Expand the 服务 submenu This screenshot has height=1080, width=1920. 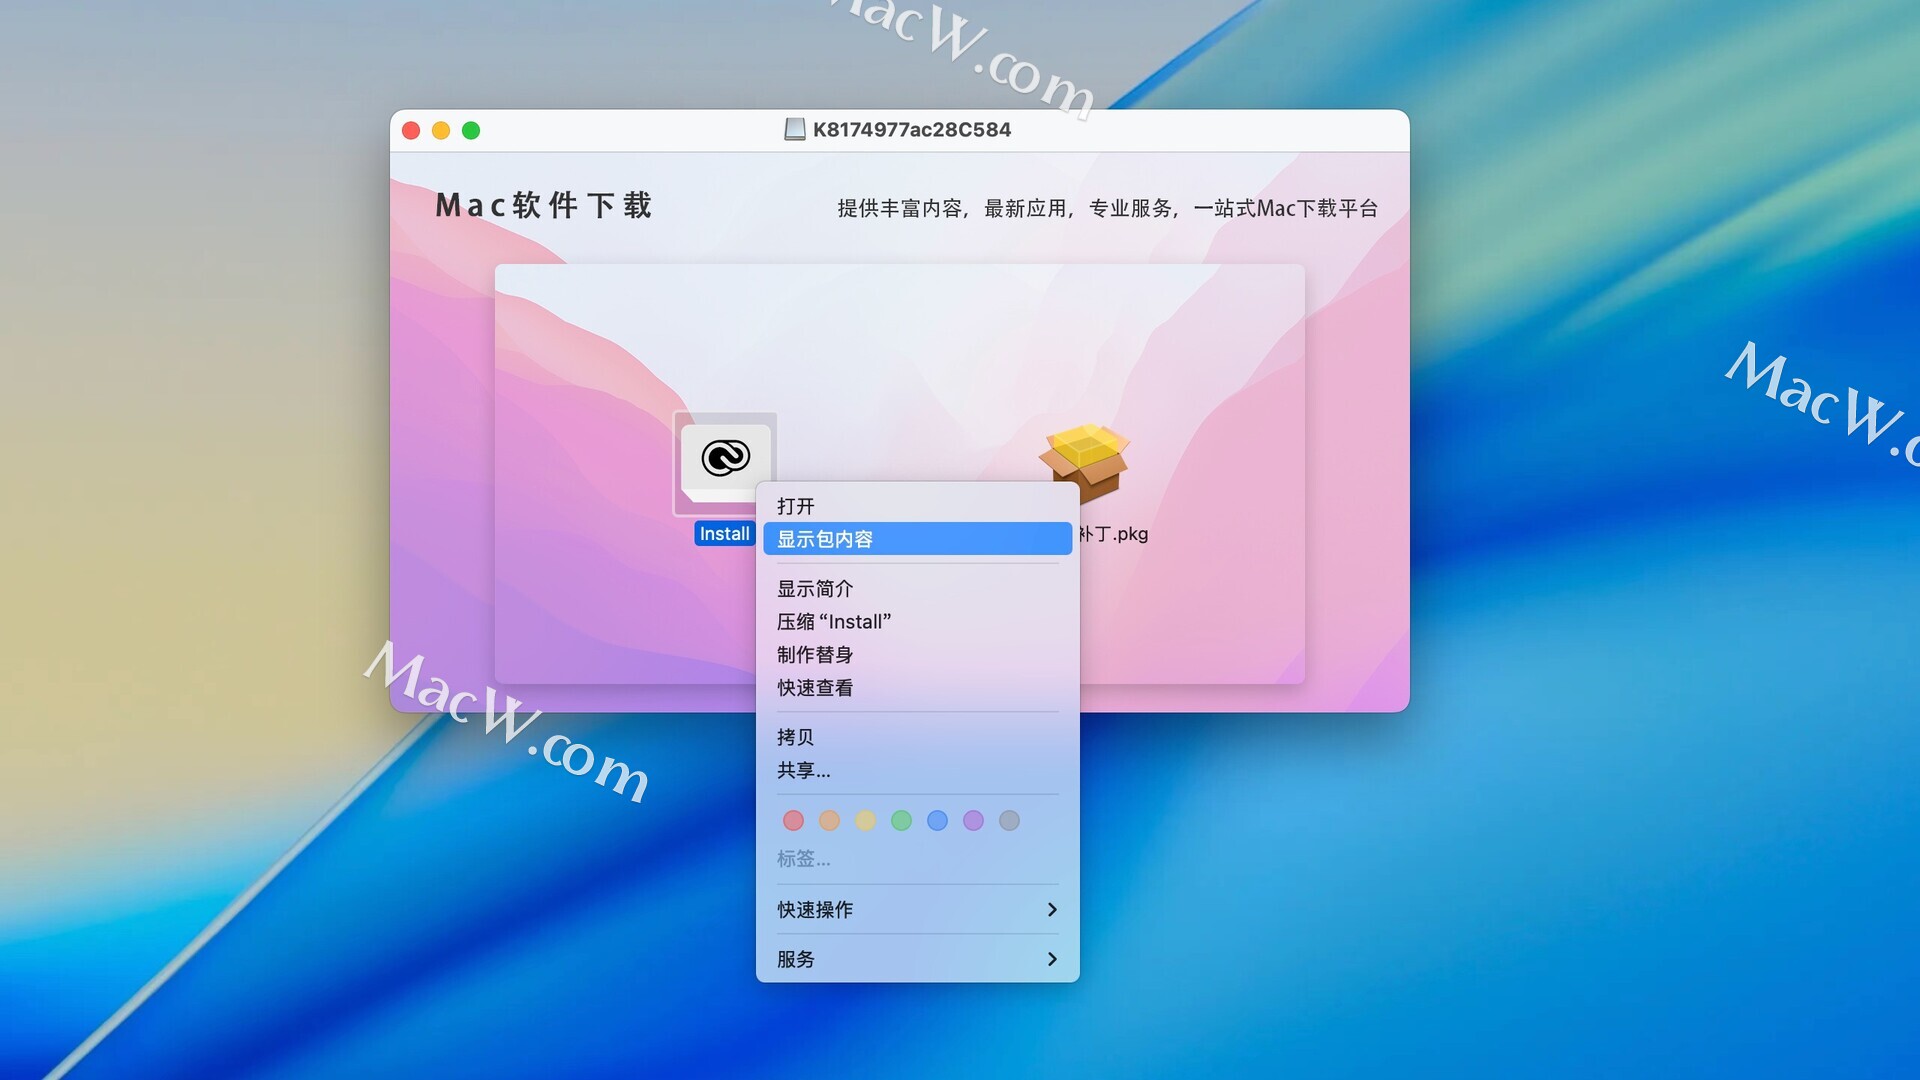click(x=917, y=959)
